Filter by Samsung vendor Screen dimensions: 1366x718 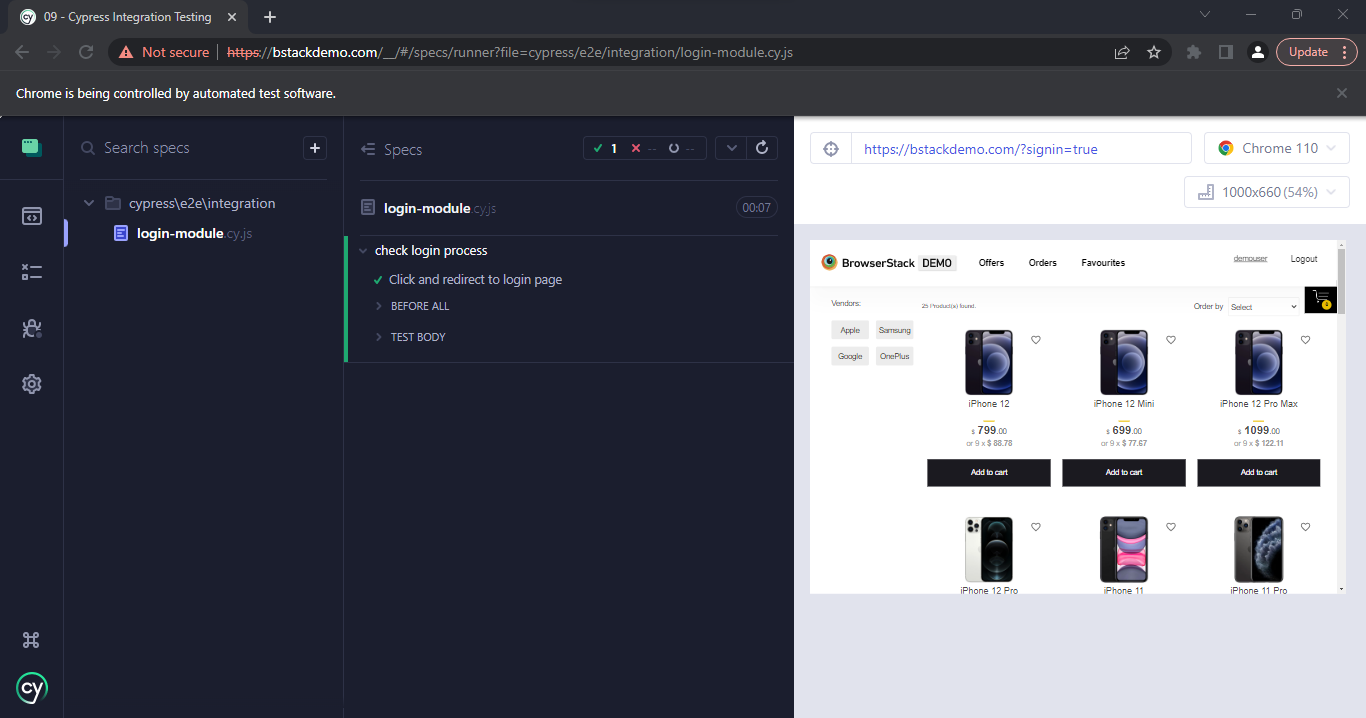point(895,330)
